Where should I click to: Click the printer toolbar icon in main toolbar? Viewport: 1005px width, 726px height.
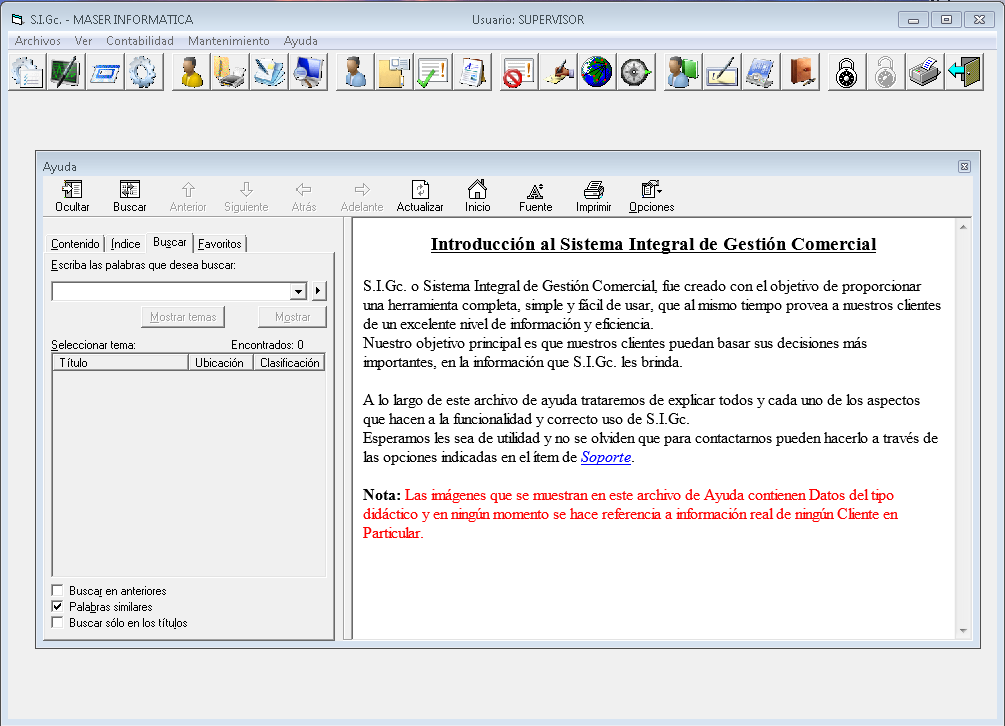925,72
